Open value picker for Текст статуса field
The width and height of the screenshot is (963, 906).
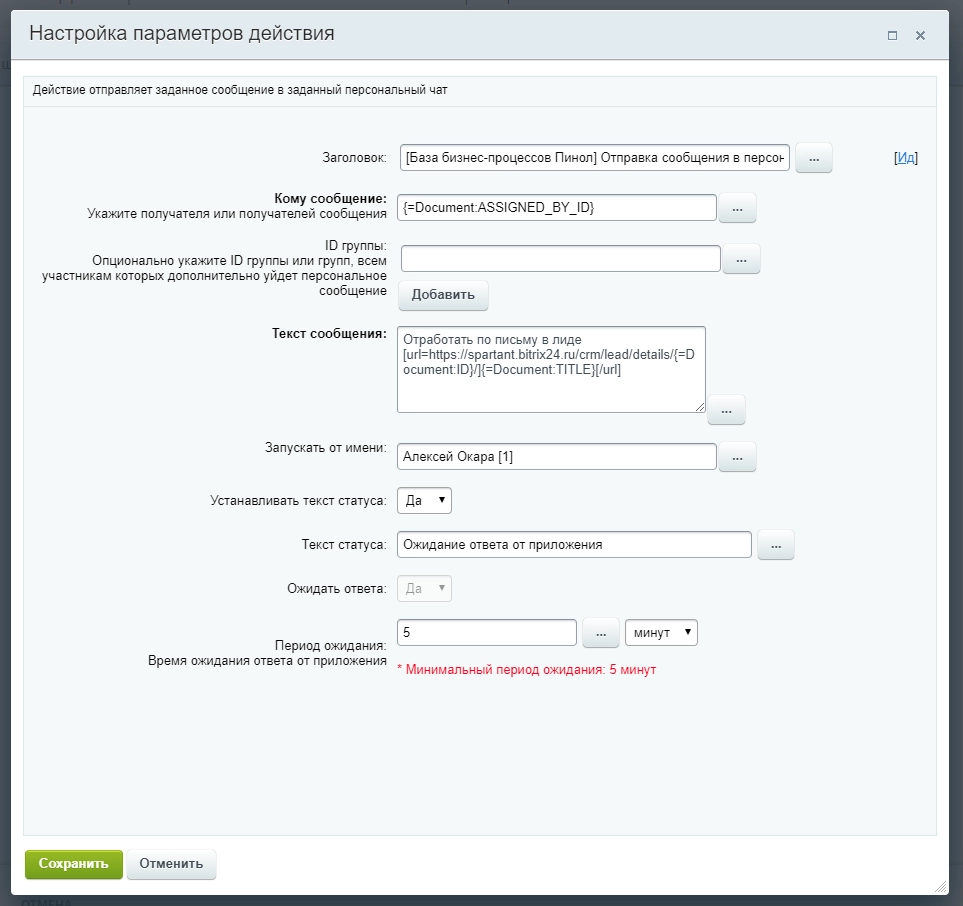pyautogui.click(x=776, y=545)
